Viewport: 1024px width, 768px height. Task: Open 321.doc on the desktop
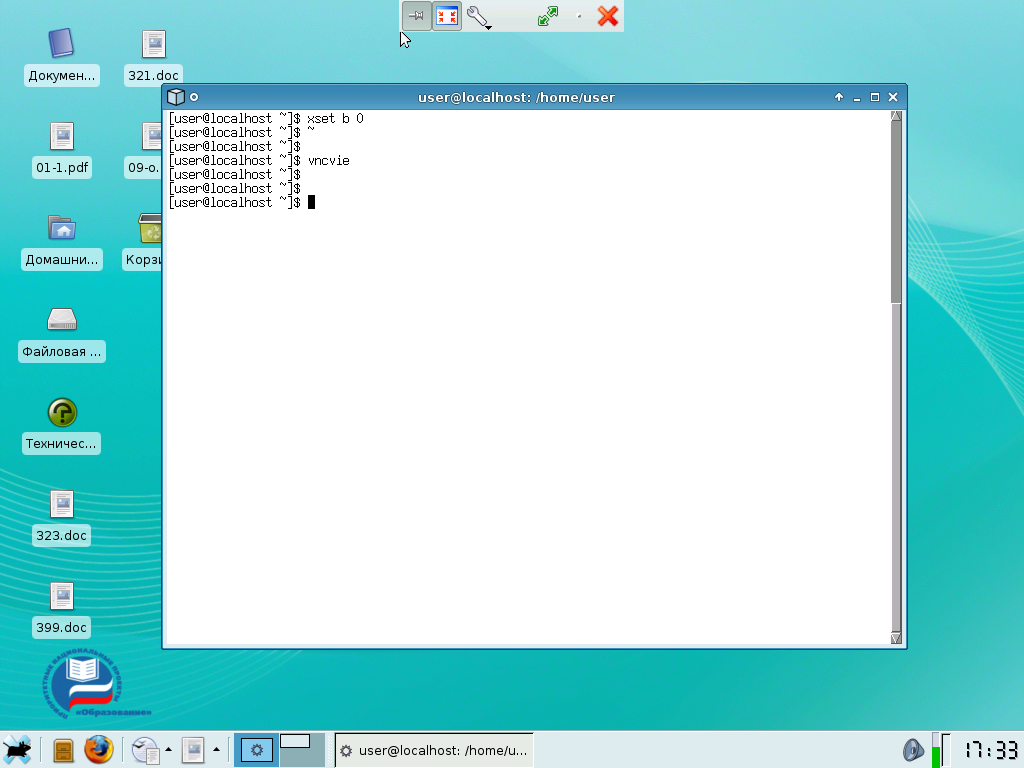click(x=152, y=45)
